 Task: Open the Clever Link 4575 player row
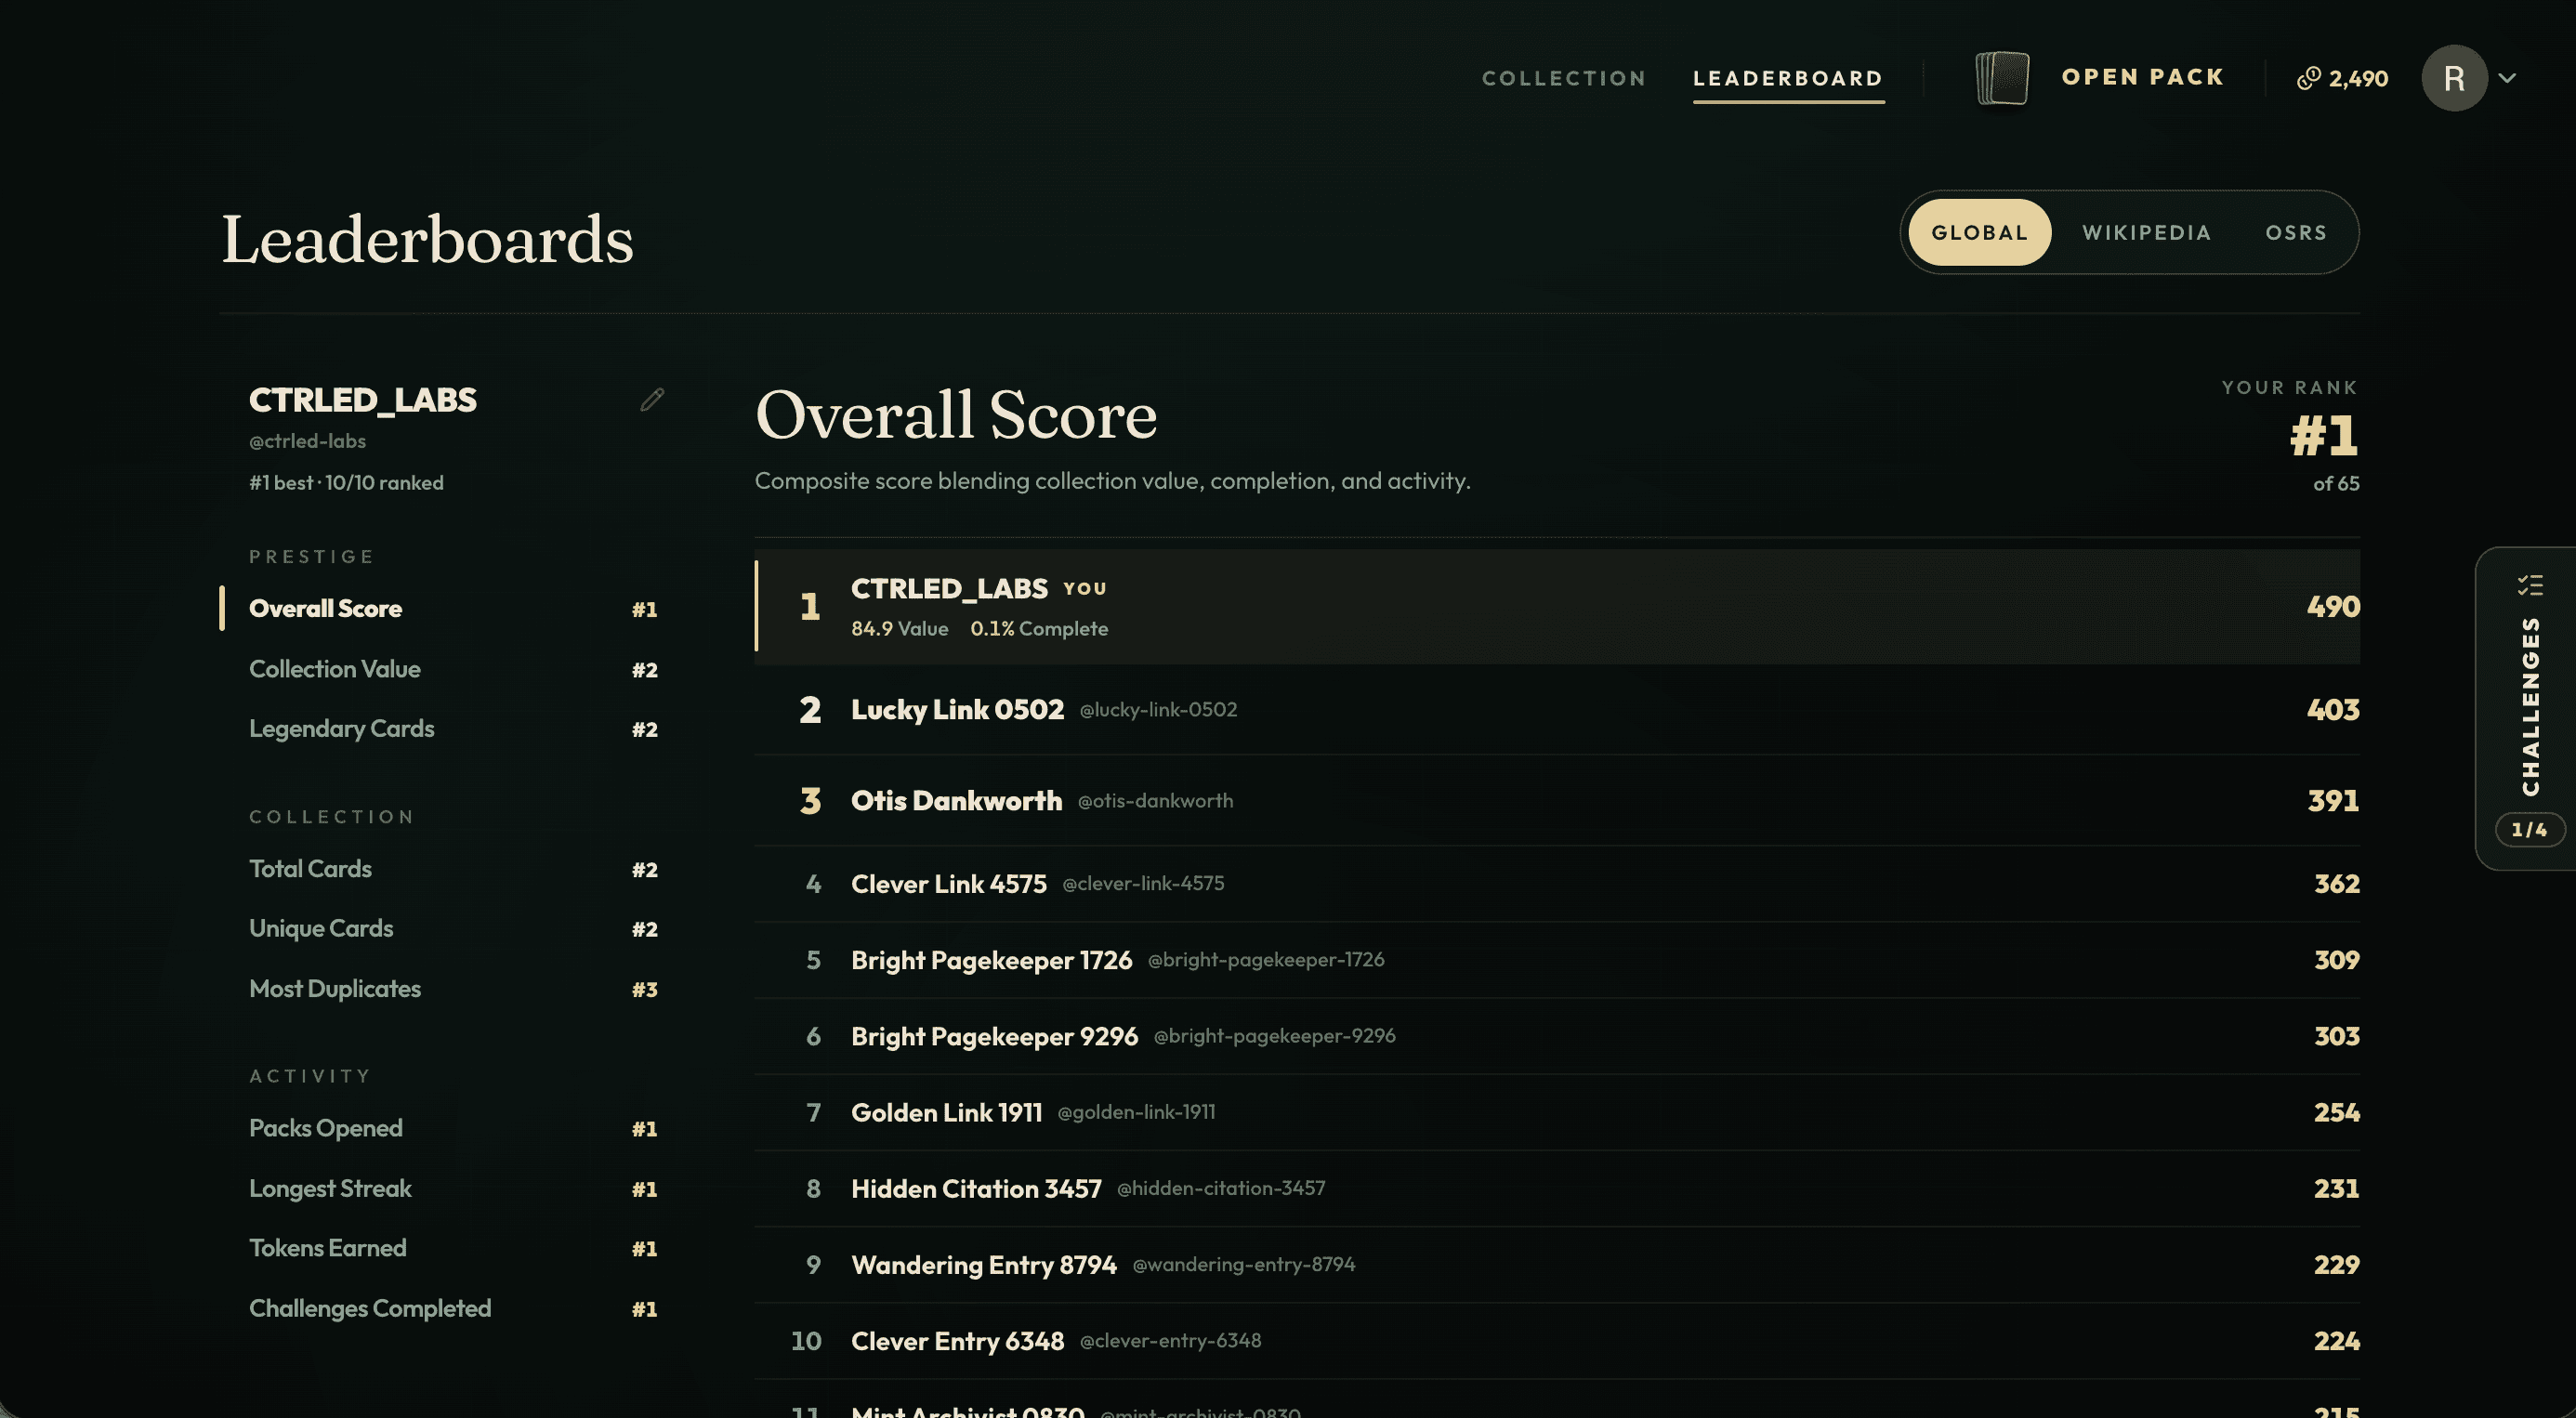(x=1557, y=884)
